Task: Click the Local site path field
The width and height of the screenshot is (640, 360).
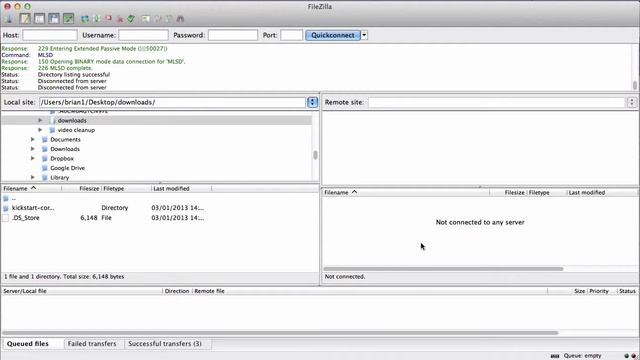Action: coord(172,102)
